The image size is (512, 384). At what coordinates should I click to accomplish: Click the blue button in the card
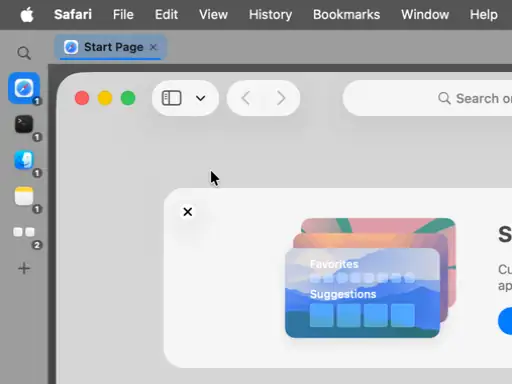pyautogui.click(x=505, y=321)
